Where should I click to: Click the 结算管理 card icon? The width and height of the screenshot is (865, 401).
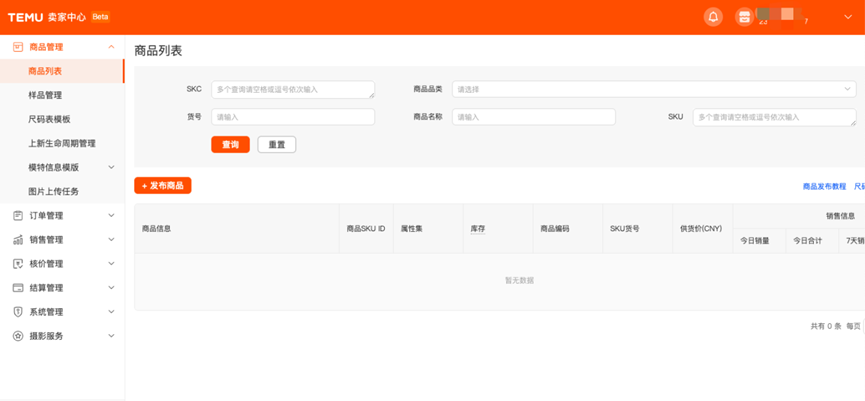click(x=18, y=288)
